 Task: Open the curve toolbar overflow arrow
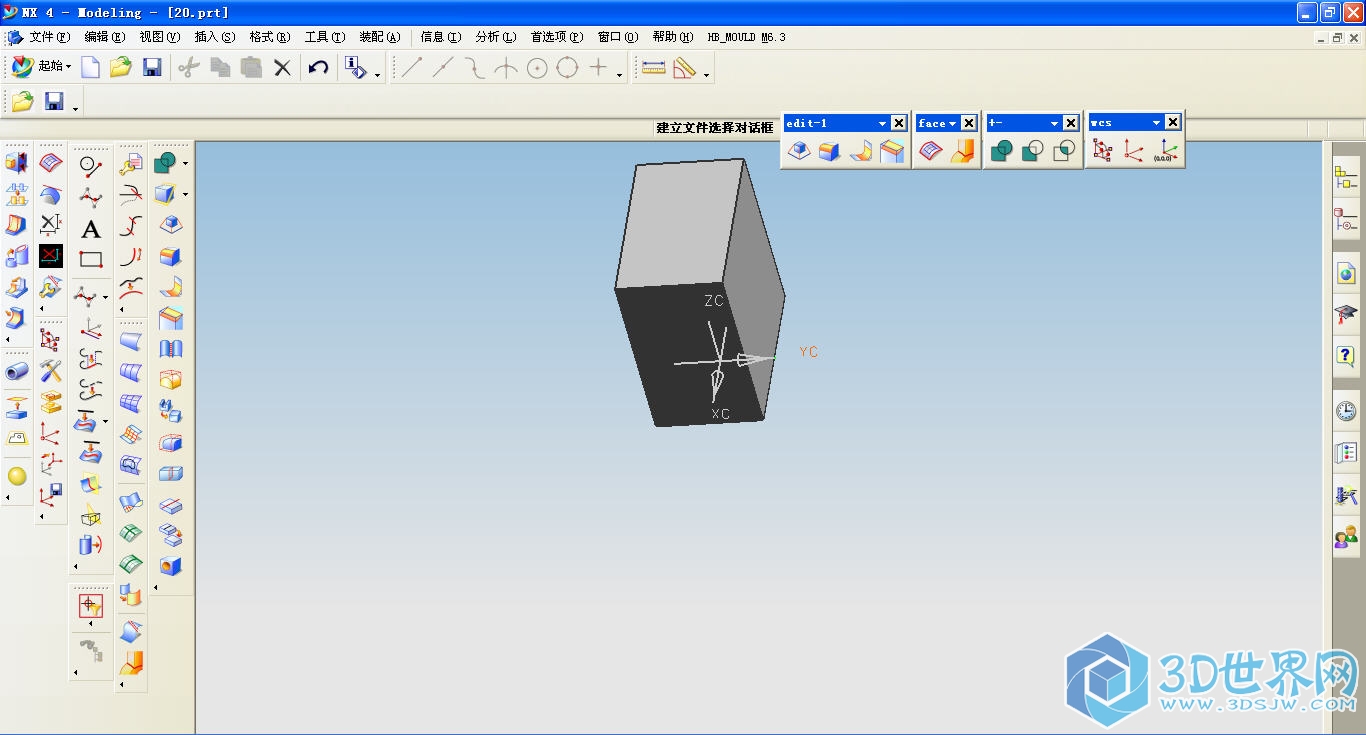pyautogui.click(x=619, y=75)
